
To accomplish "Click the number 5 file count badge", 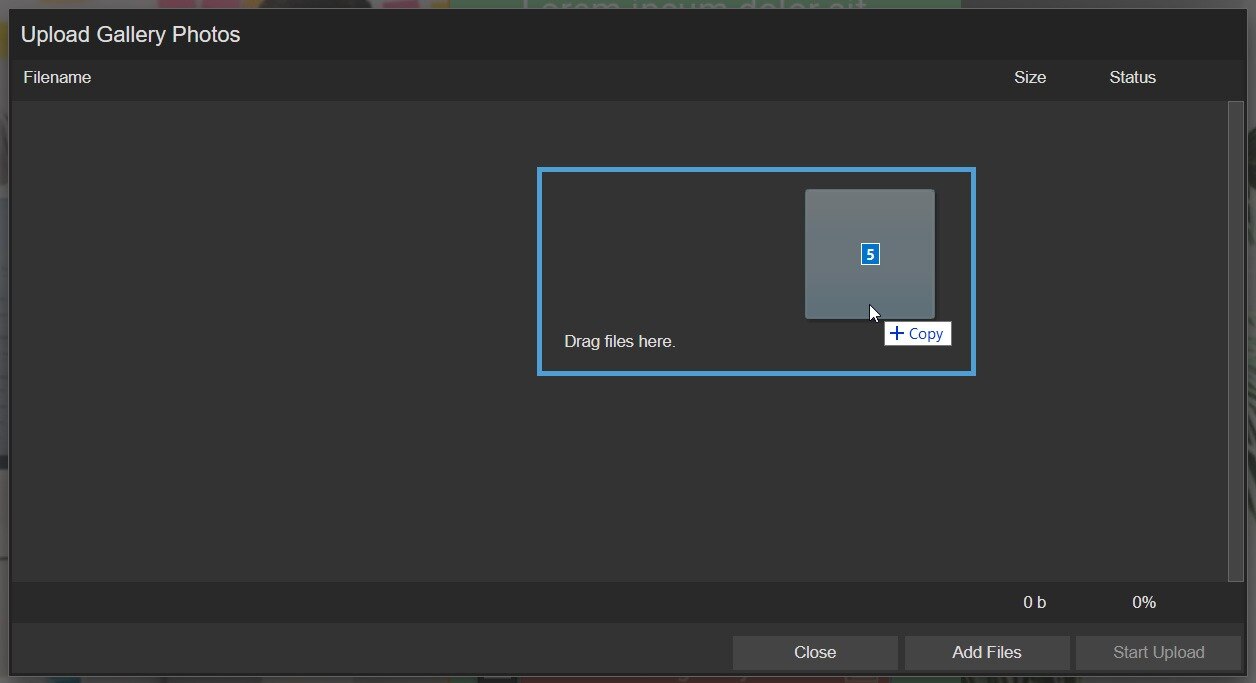I will [x=870, y=254].
